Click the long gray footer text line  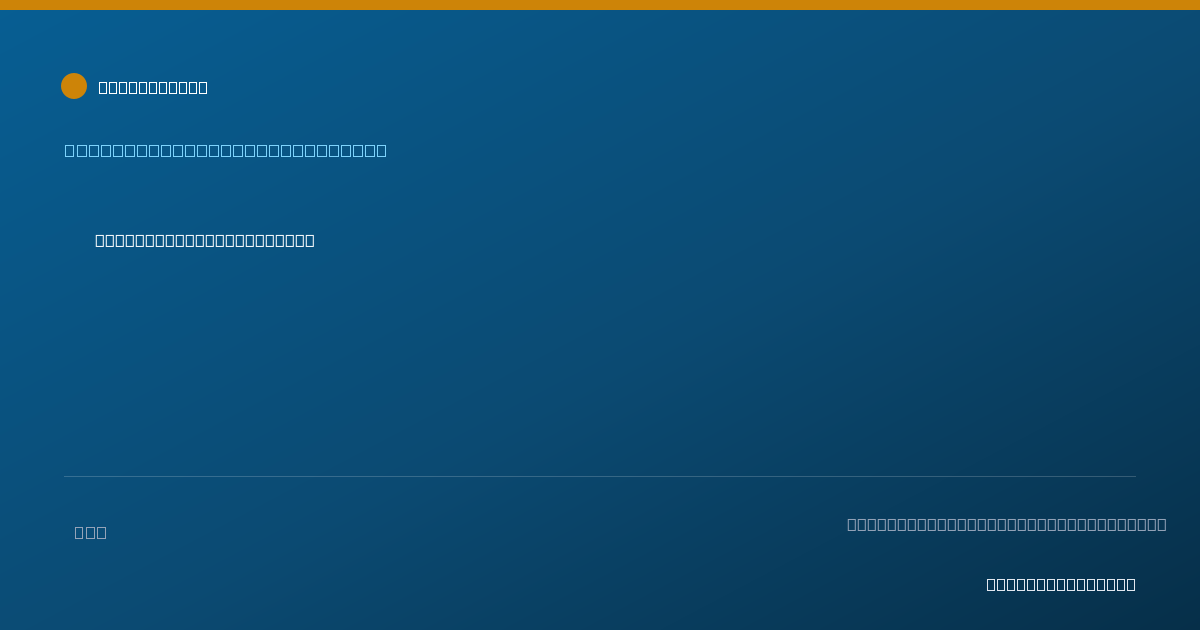1007,524
